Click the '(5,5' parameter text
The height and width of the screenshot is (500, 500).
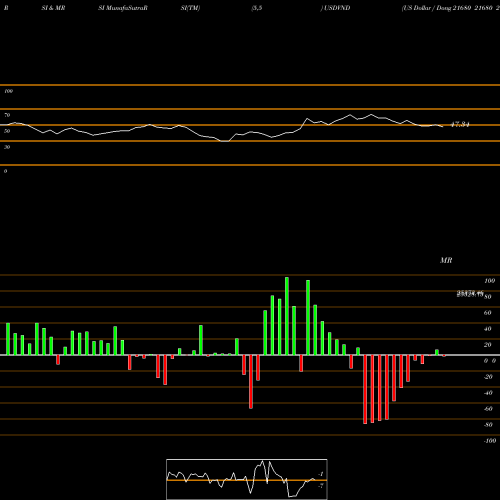pos(256,8)
